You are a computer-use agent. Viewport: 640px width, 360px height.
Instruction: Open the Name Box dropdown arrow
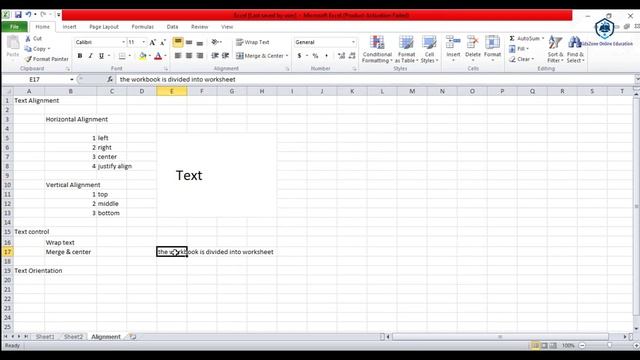[71, 79]
